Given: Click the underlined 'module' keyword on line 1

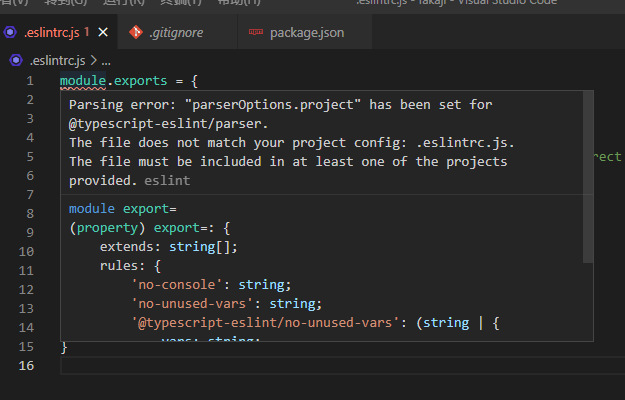Looking at the screenshot, I should coord(83,81).
